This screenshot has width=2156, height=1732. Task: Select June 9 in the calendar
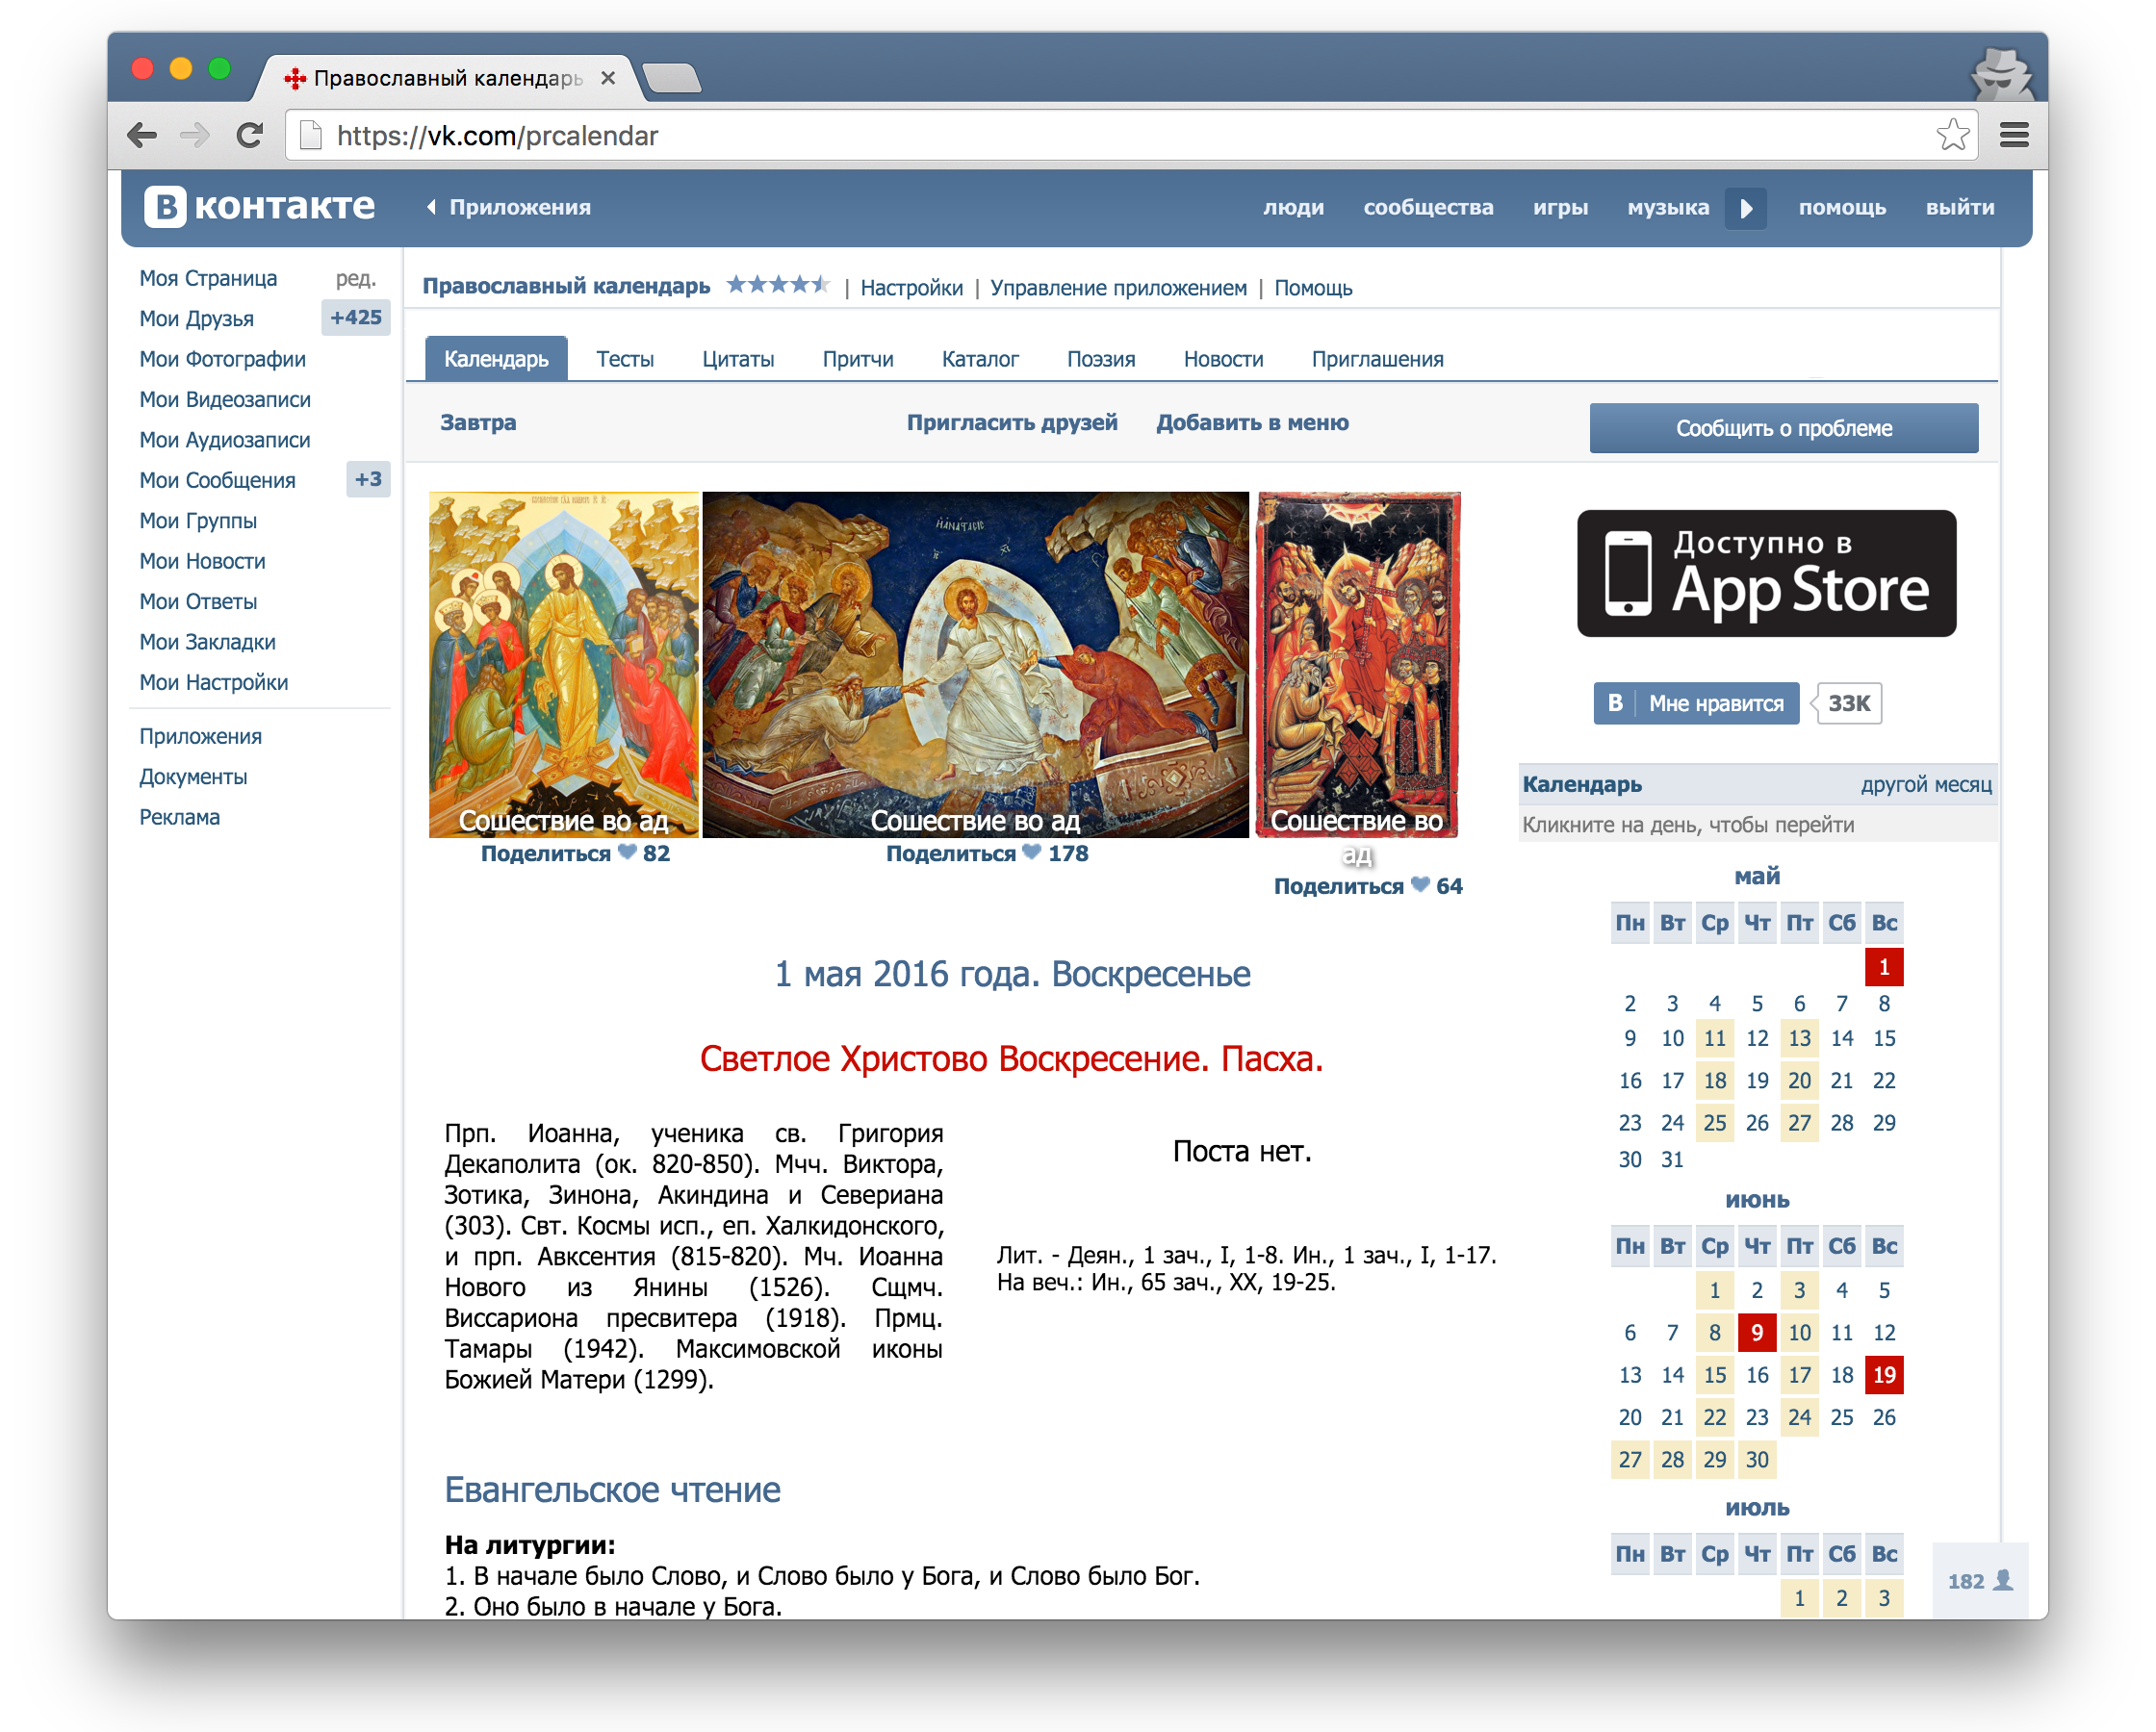click(1756, 1332)
